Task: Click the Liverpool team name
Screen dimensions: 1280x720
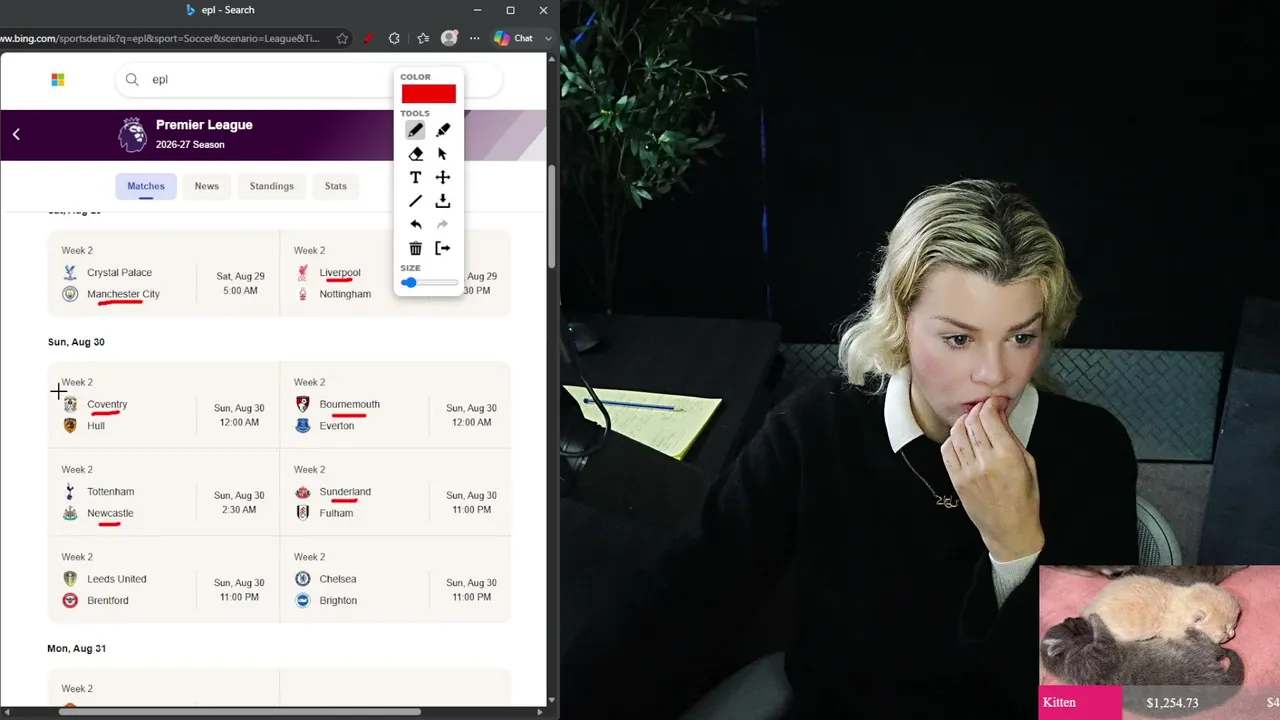Action: [x=340, y=272]
